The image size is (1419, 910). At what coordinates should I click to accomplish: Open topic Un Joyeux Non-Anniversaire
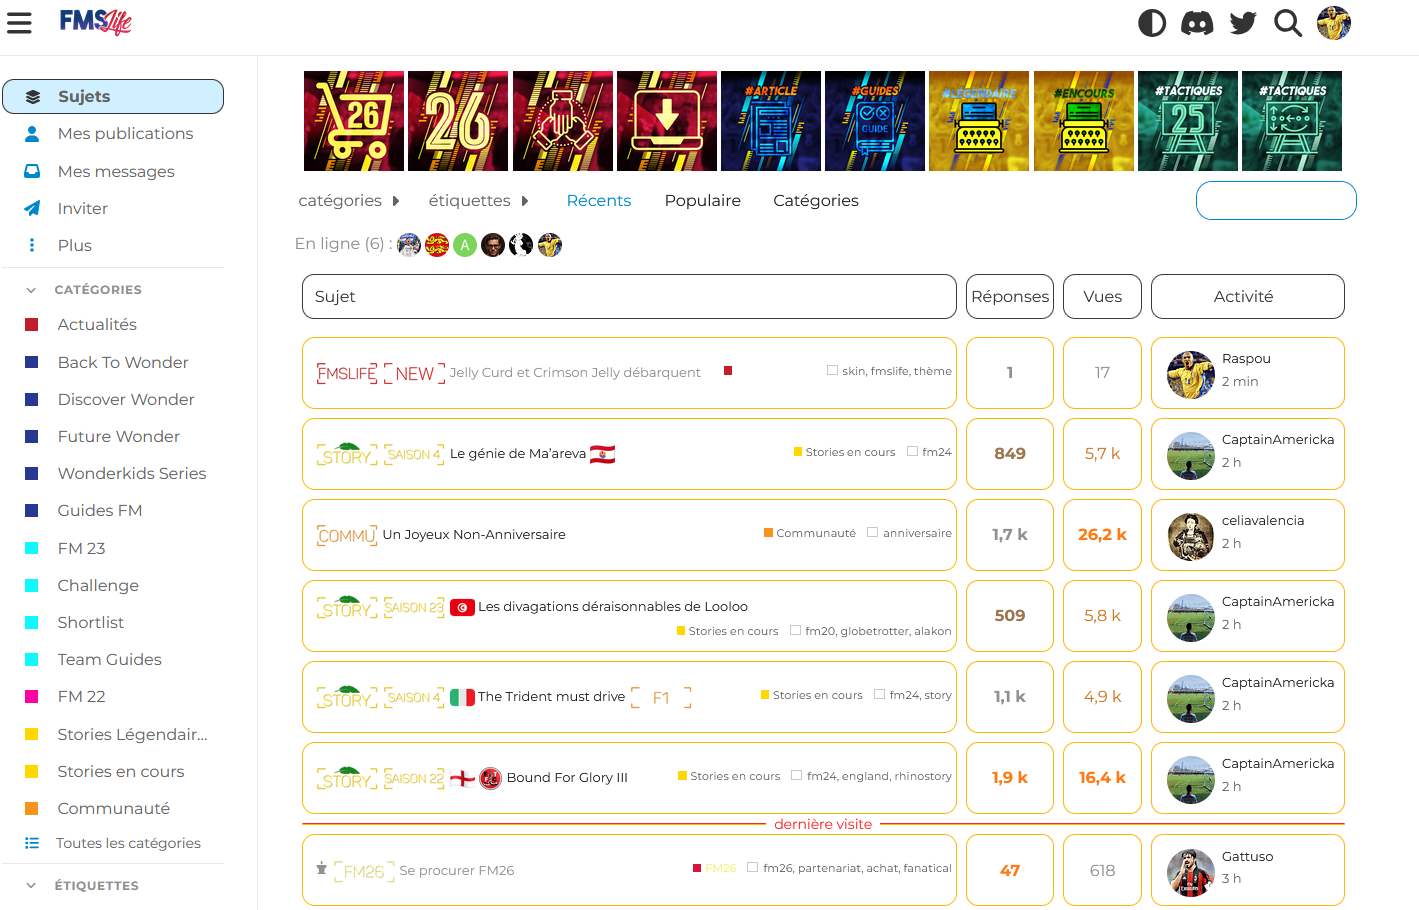pos(474,535)
